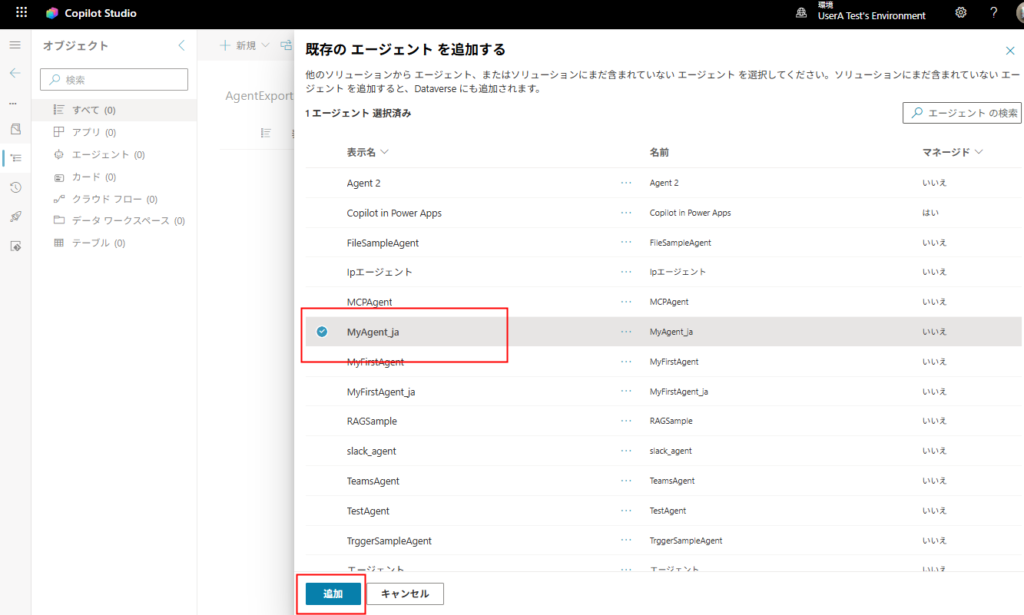
Task: Click the rocket publish icon in left rail
Action: [15, 216]
